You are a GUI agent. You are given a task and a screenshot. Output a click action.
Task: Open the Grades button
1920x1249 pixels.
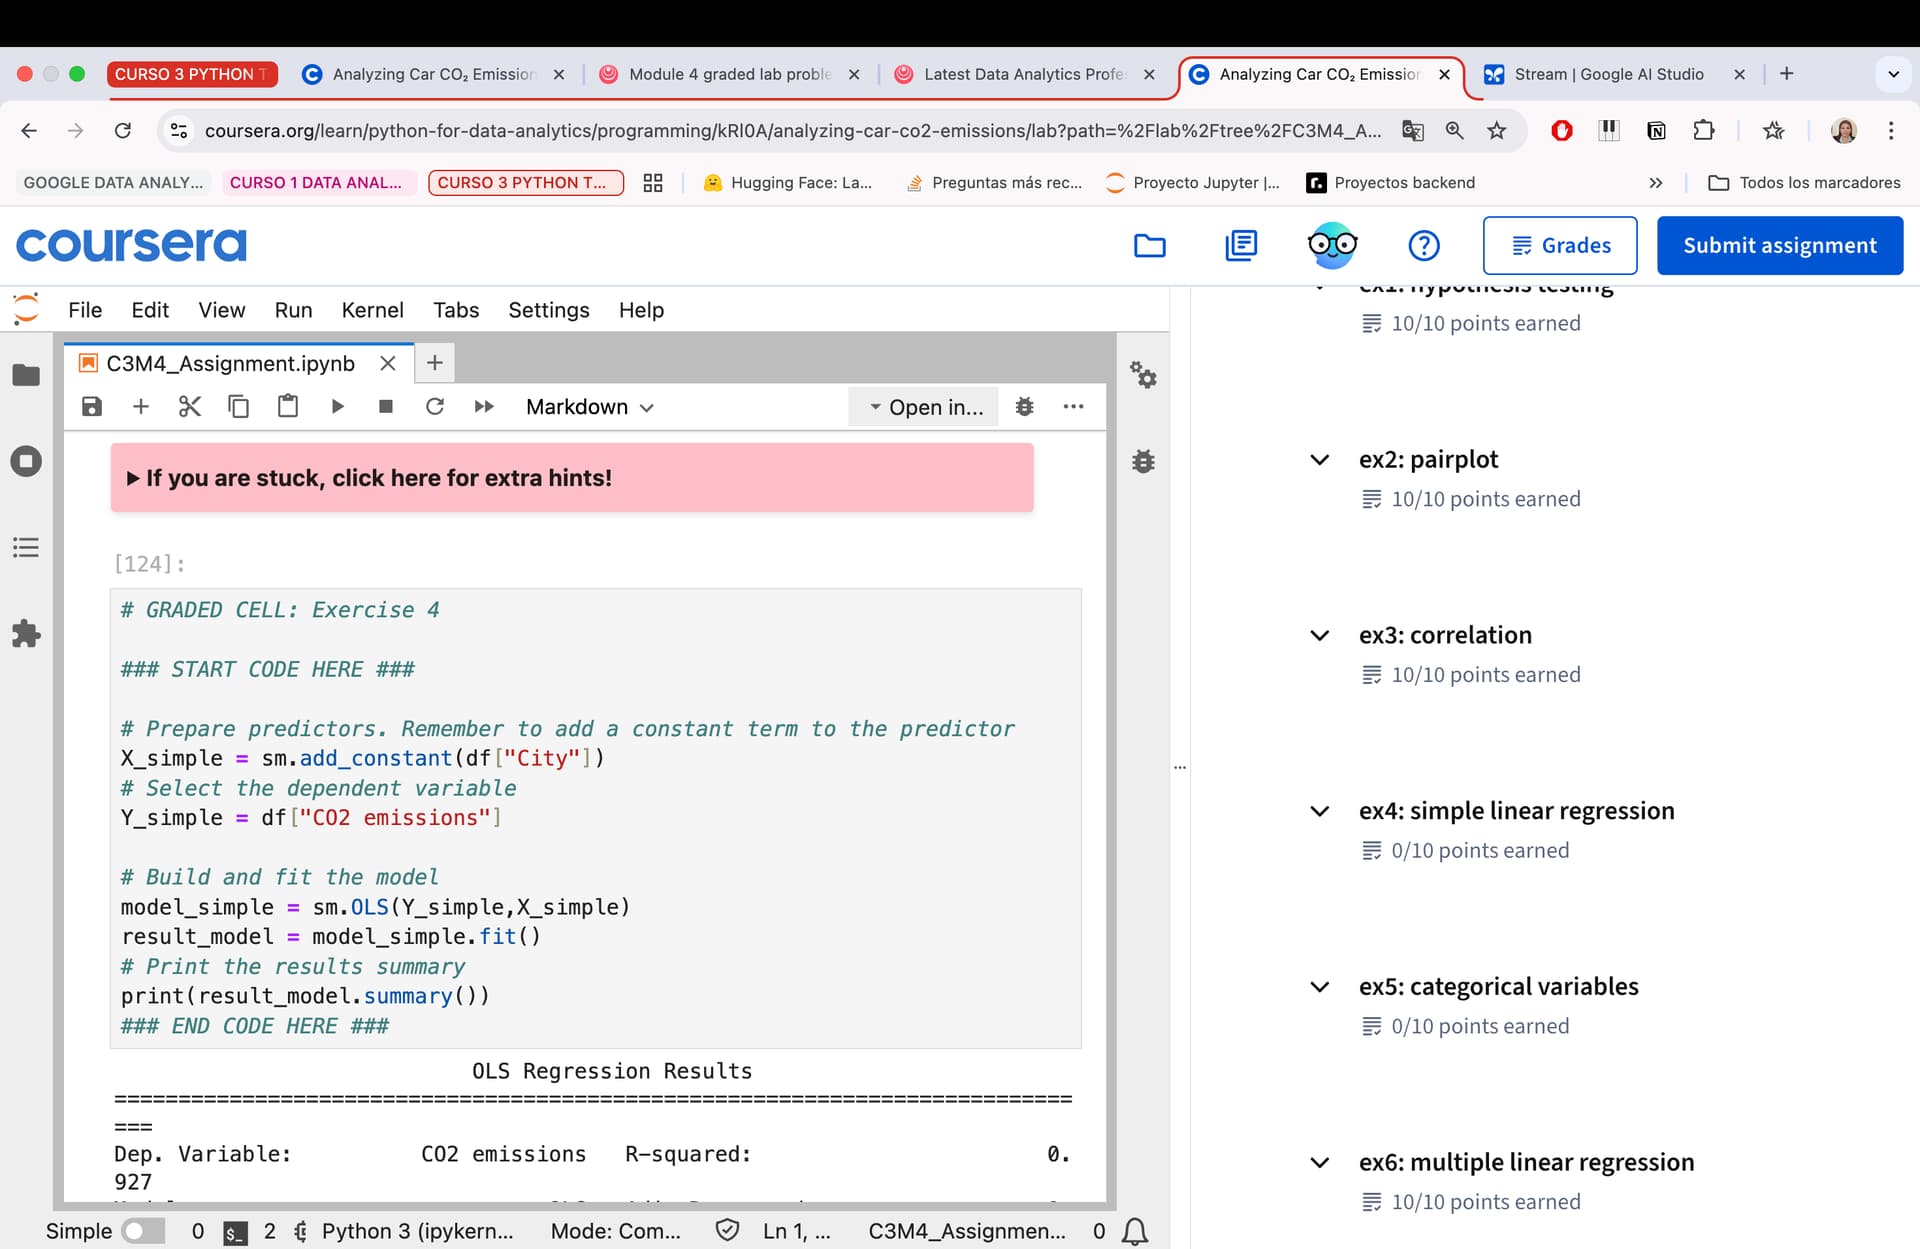pyautogui.click(x=1560, y=245)
